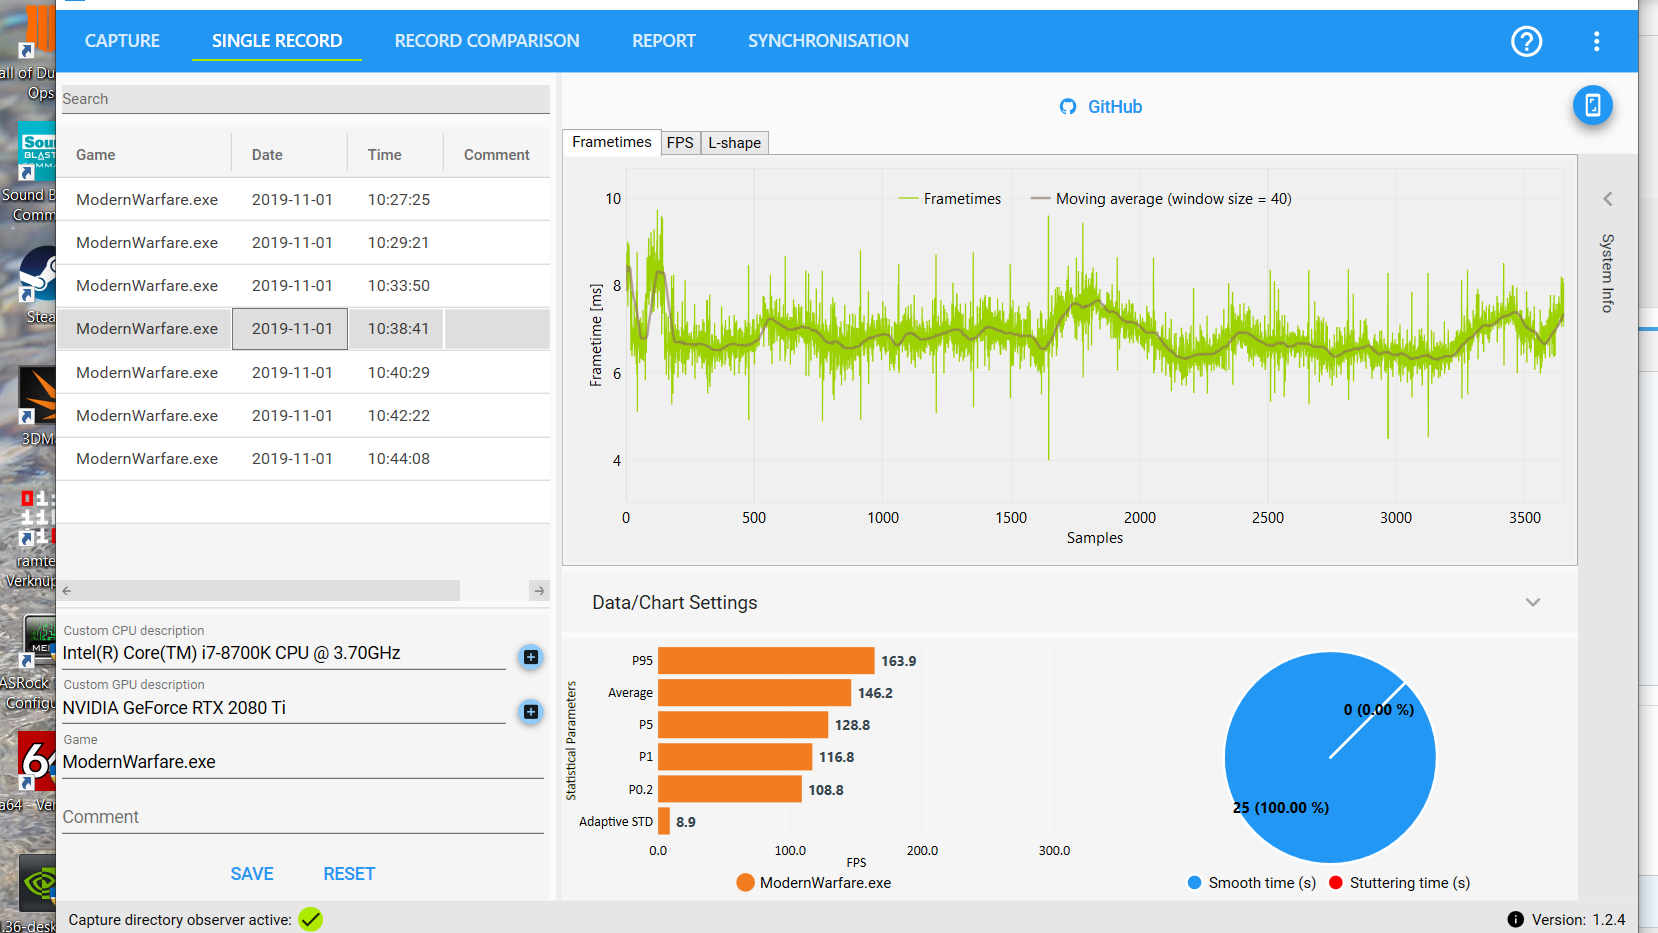Click the version info icon
This screenshot has height=933, width=1658.
click(x=1515, y=919)
